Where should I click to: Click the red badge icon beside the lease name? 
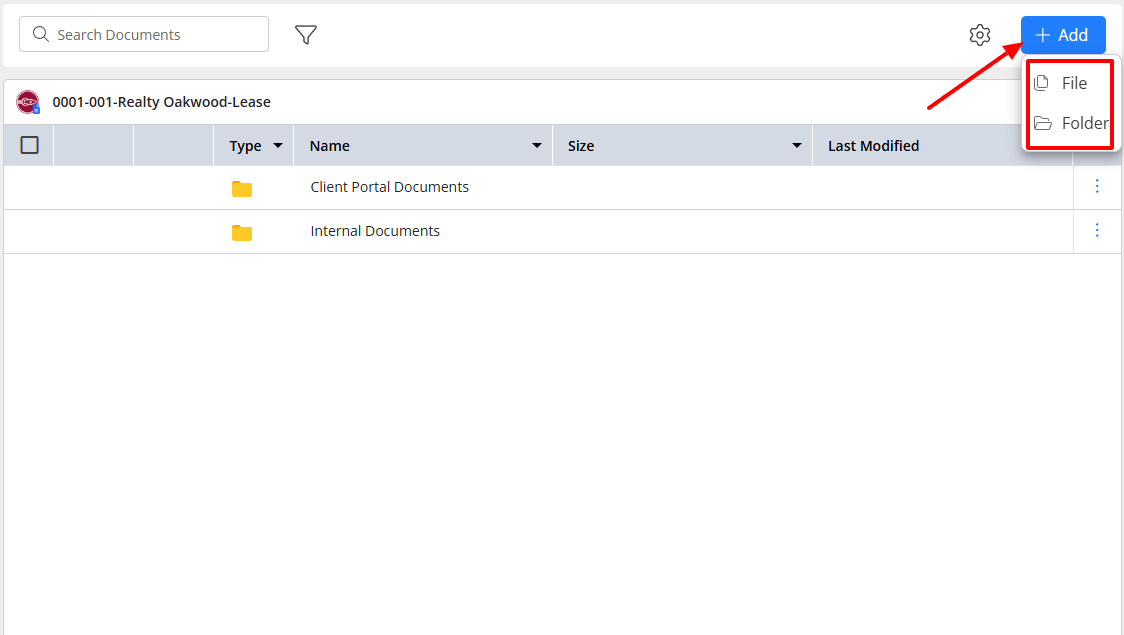point(27,101)
